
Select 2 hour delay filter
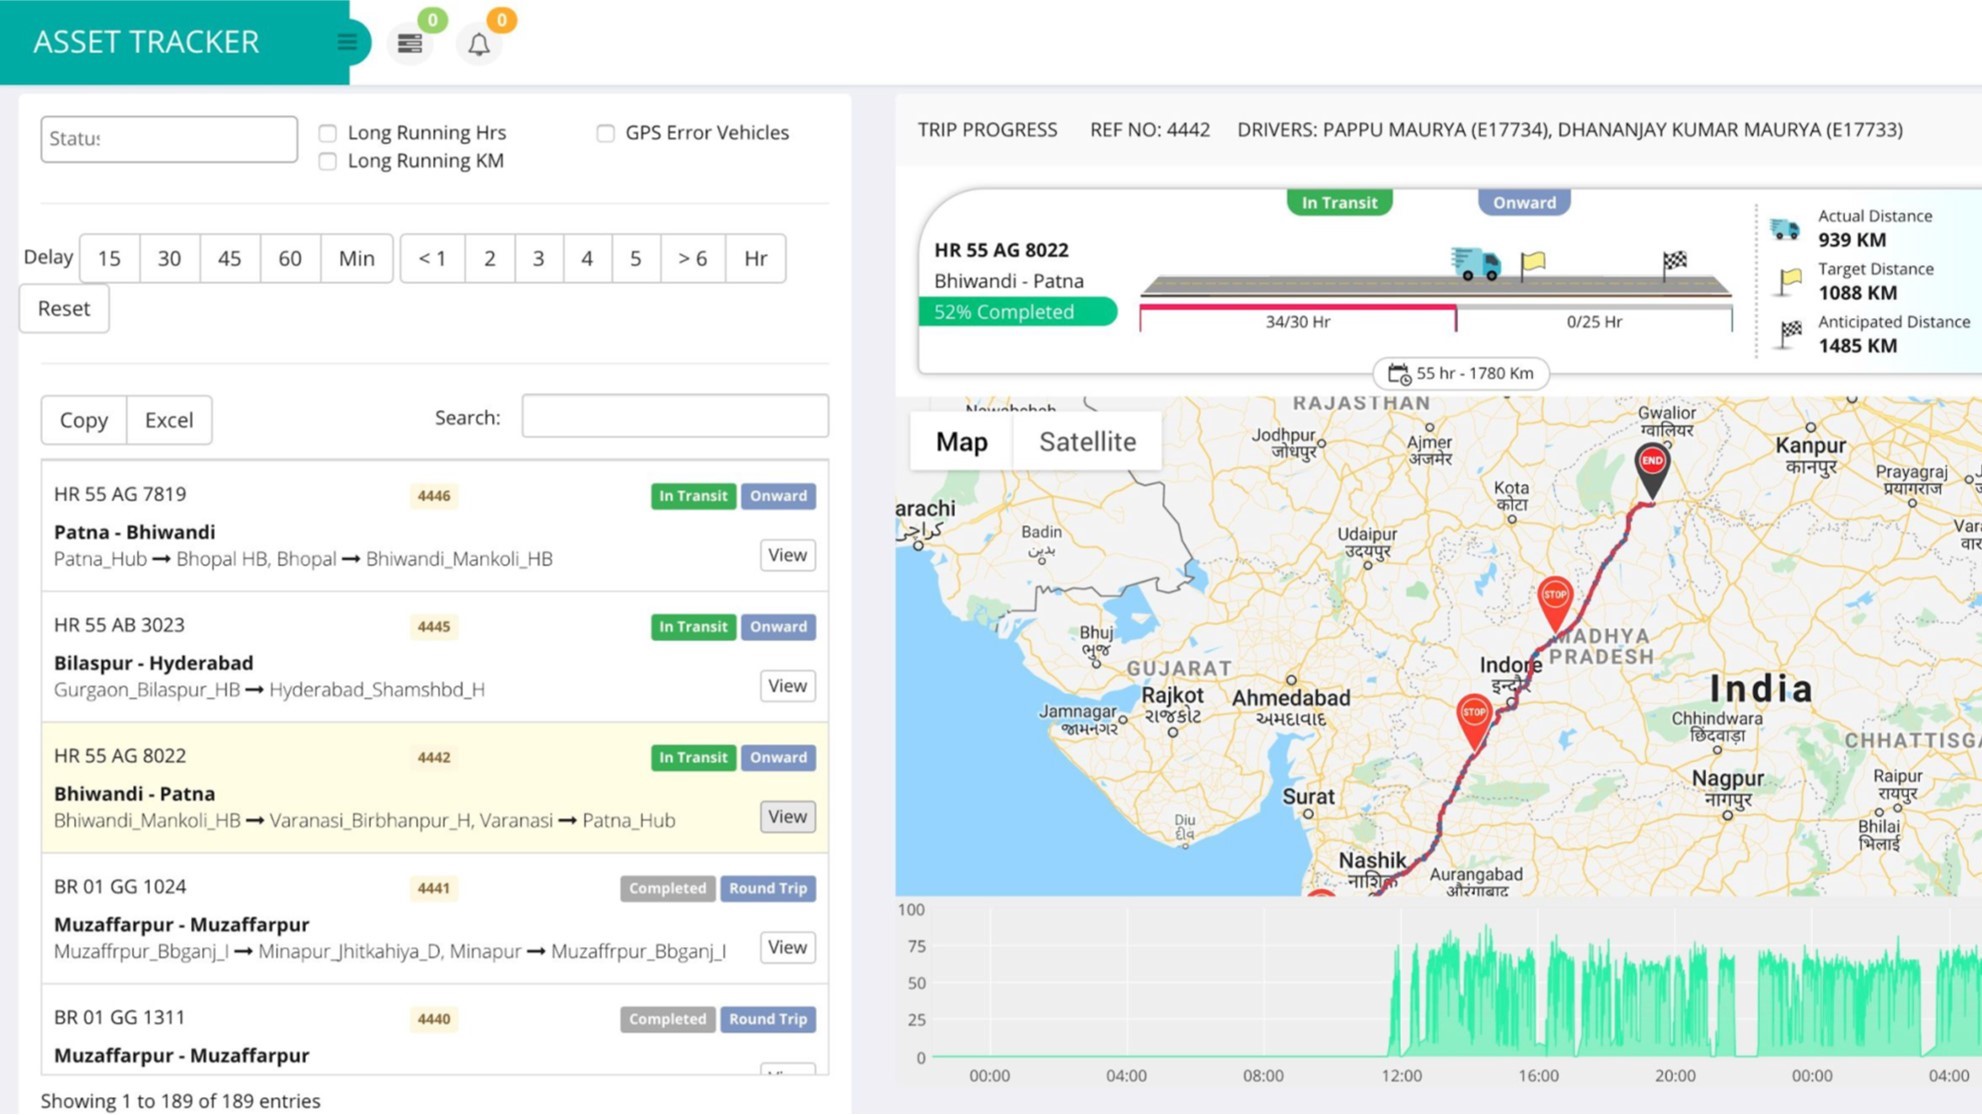[489, 259]
